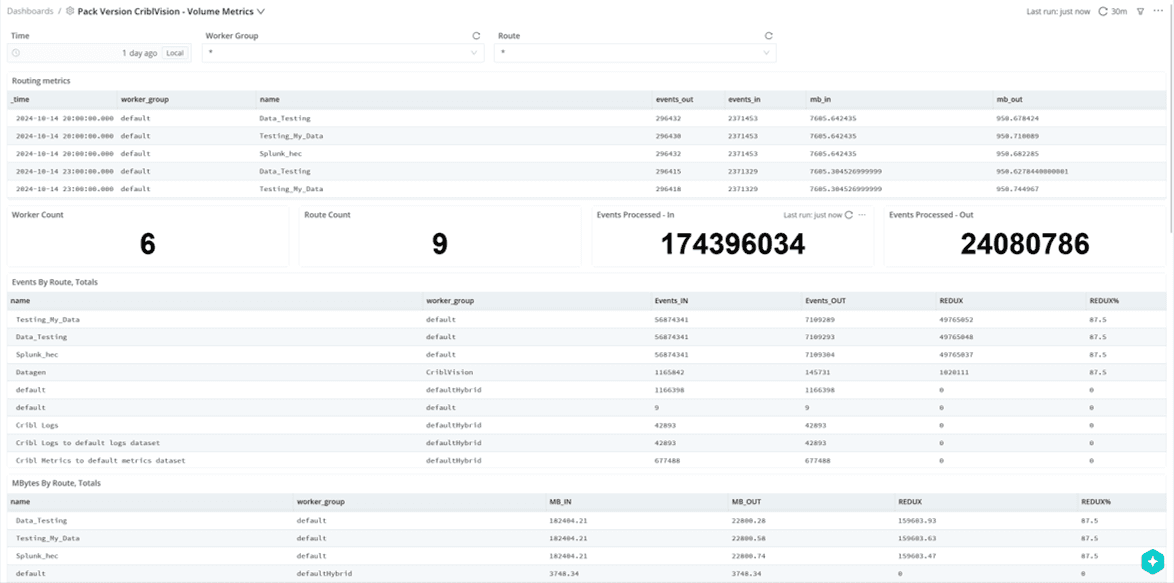Click the clock icon in Time field
The image size is (1174, 583).
[x=16, y=53]
